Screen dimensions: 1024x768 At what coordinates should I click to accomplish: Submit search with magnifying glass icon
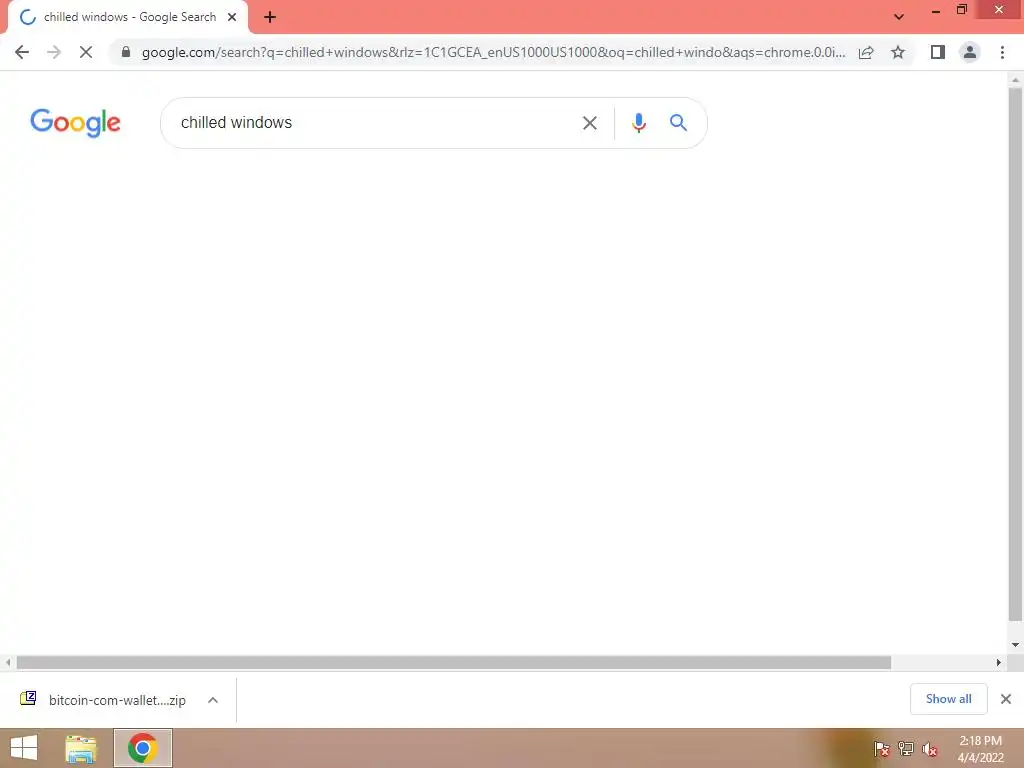(678, 123)
